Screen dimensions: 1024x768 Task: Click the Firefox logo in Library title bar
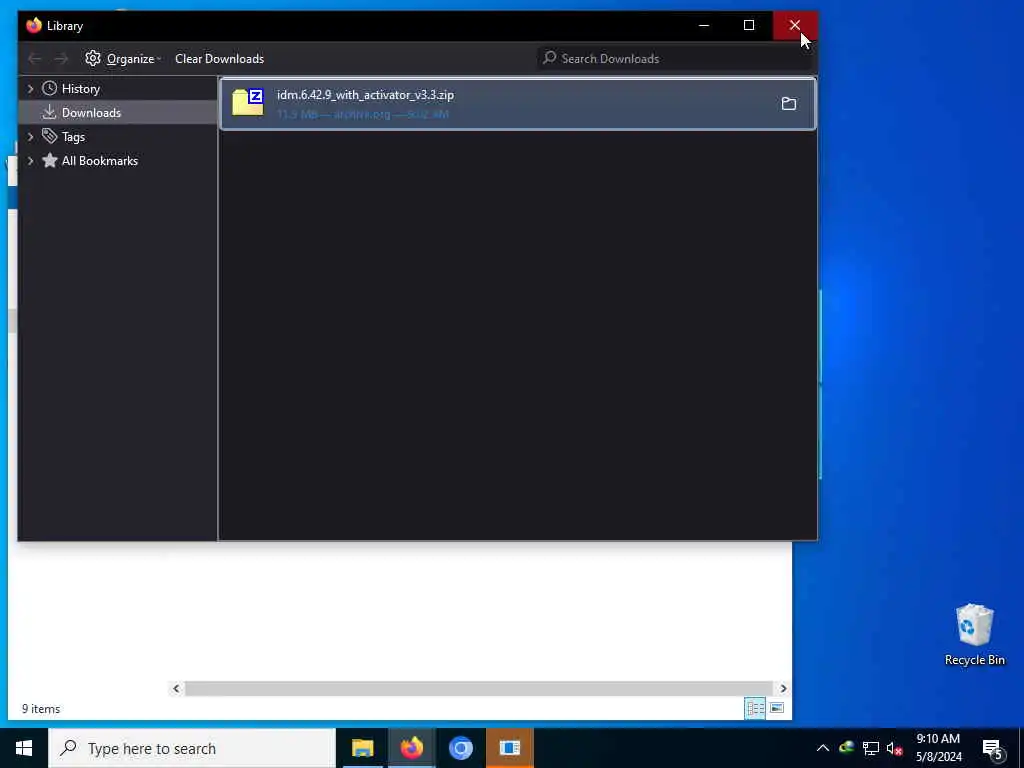pyautogui.click(x=34, y=25)
